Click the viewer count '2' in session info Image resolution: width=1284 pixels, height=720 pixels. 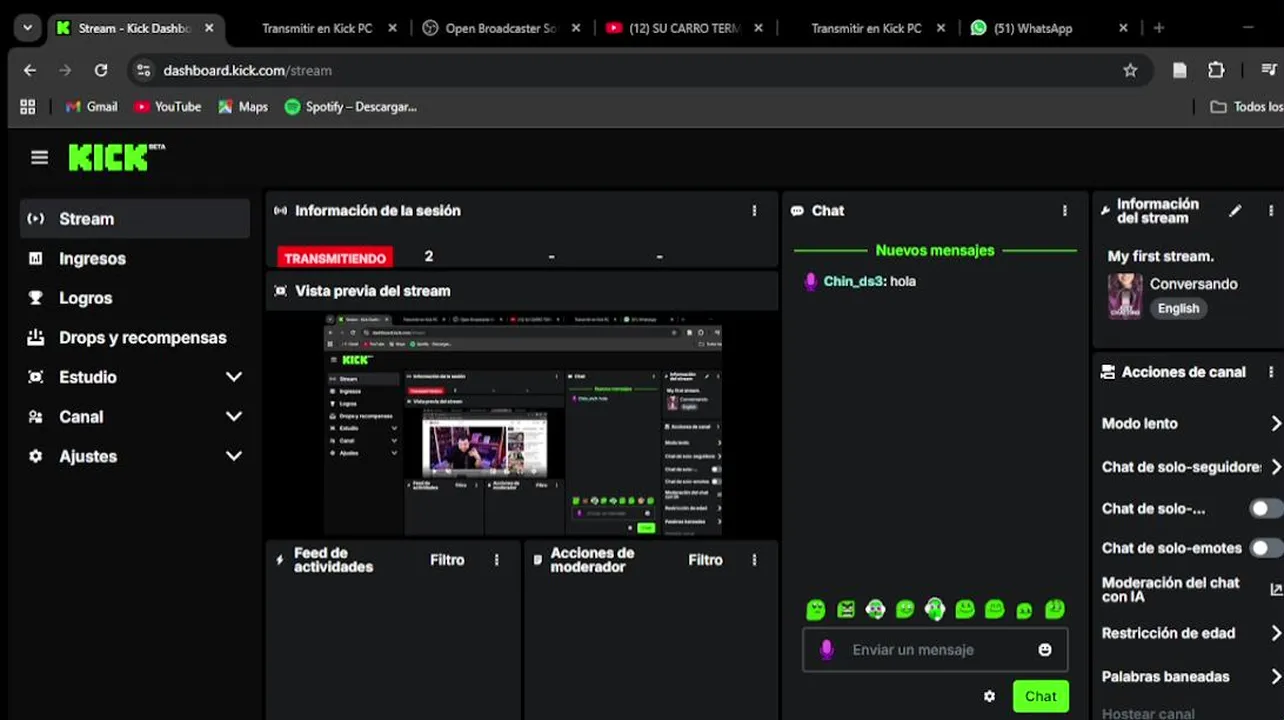coord(429,257)
